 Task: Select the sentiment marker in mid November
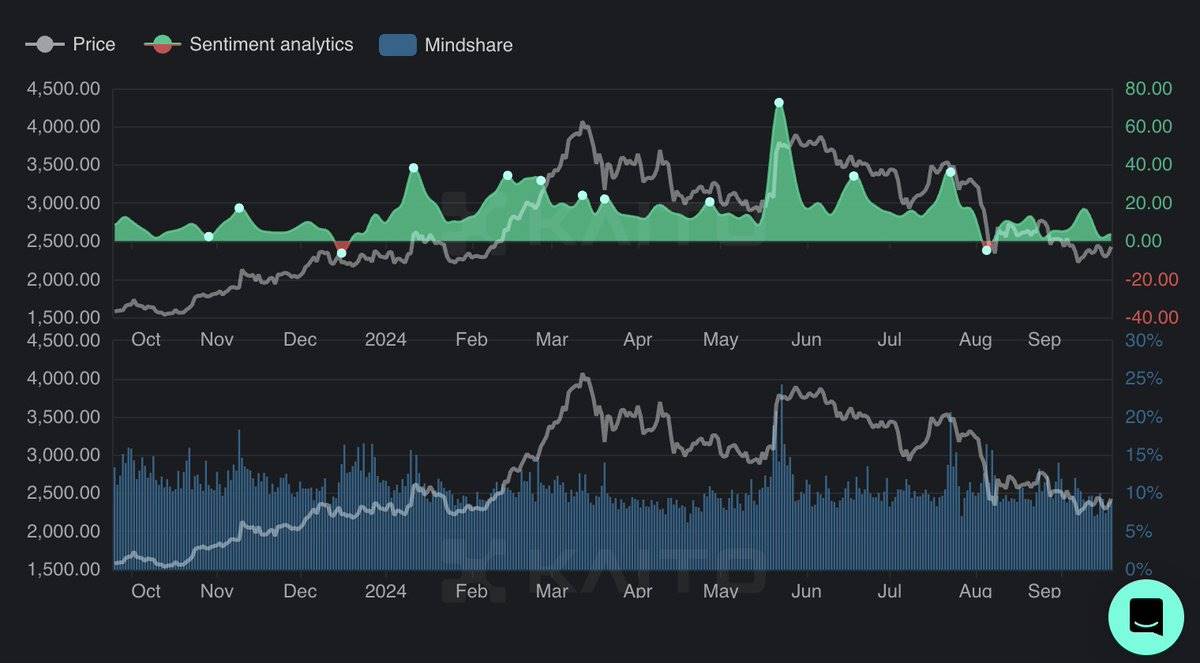tap(239, 208)
